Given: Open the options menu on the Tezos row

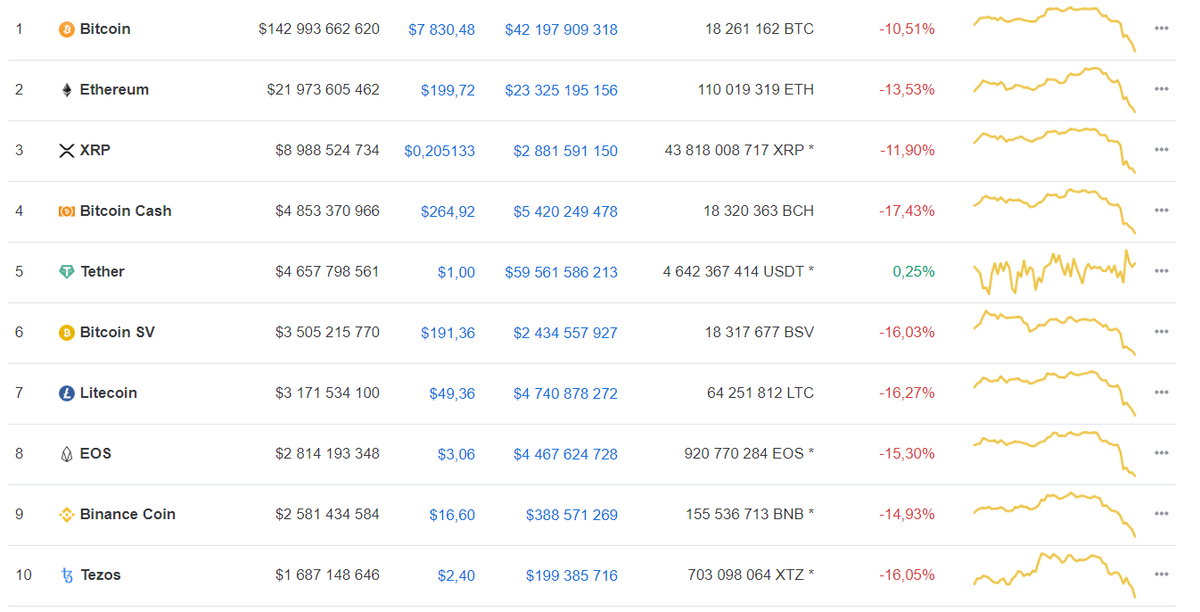Looking at the screenshot, I should coord(1161,575).
